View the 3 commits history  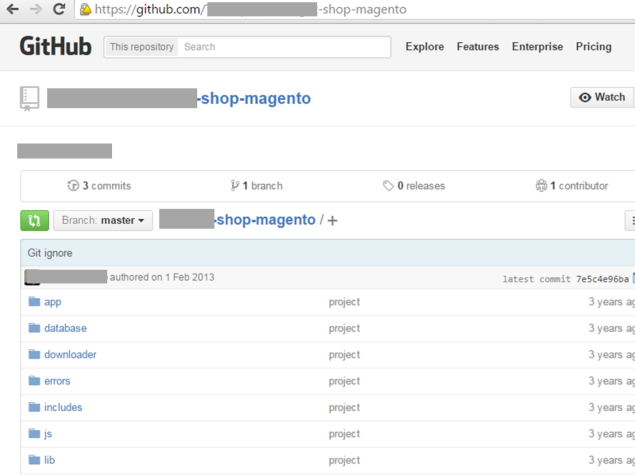pos(99,186)
